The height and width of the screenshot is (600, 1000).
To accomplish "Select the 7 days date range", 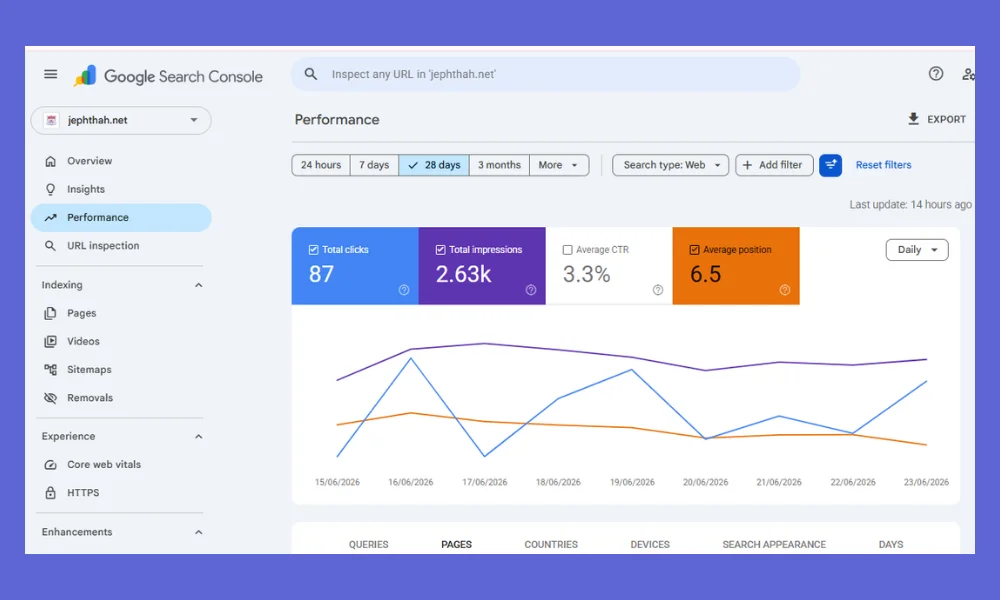I will (374, 165).
